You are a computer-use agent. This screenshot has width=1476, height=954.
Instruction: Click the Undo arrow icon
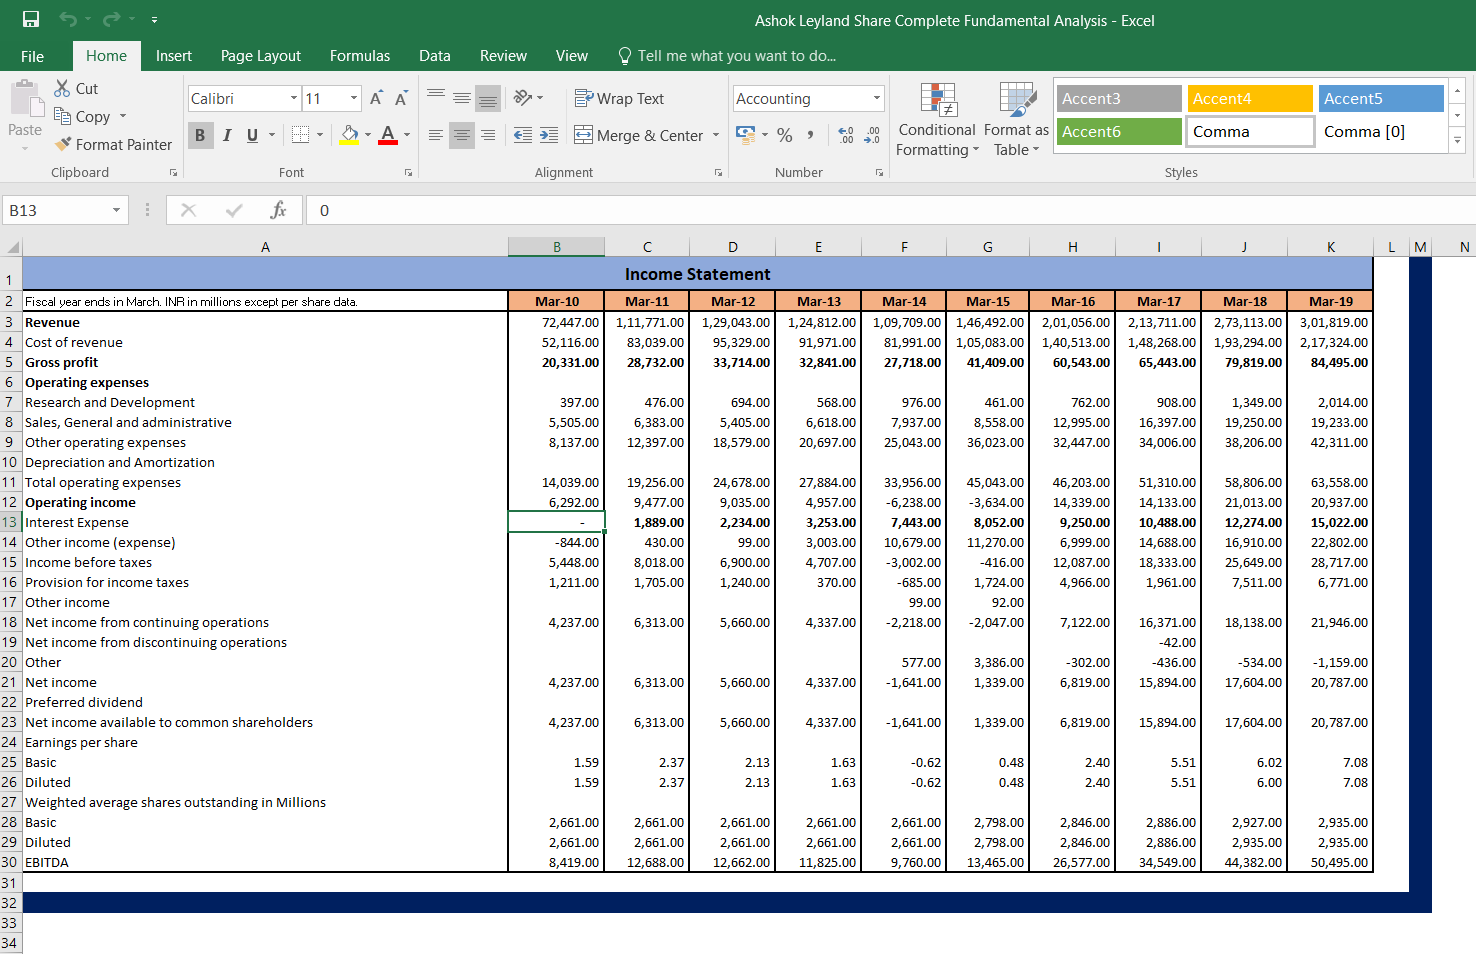click(x=68, y=19)
